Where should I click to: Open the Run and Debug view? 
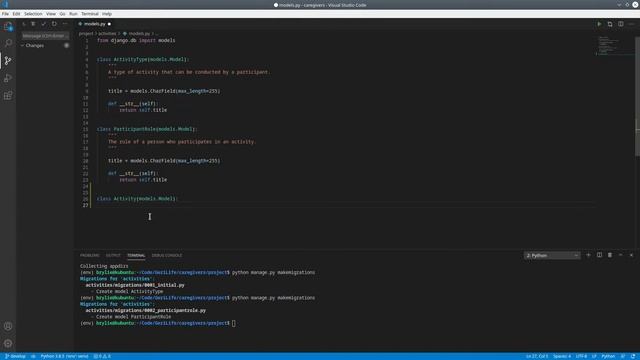8,78
